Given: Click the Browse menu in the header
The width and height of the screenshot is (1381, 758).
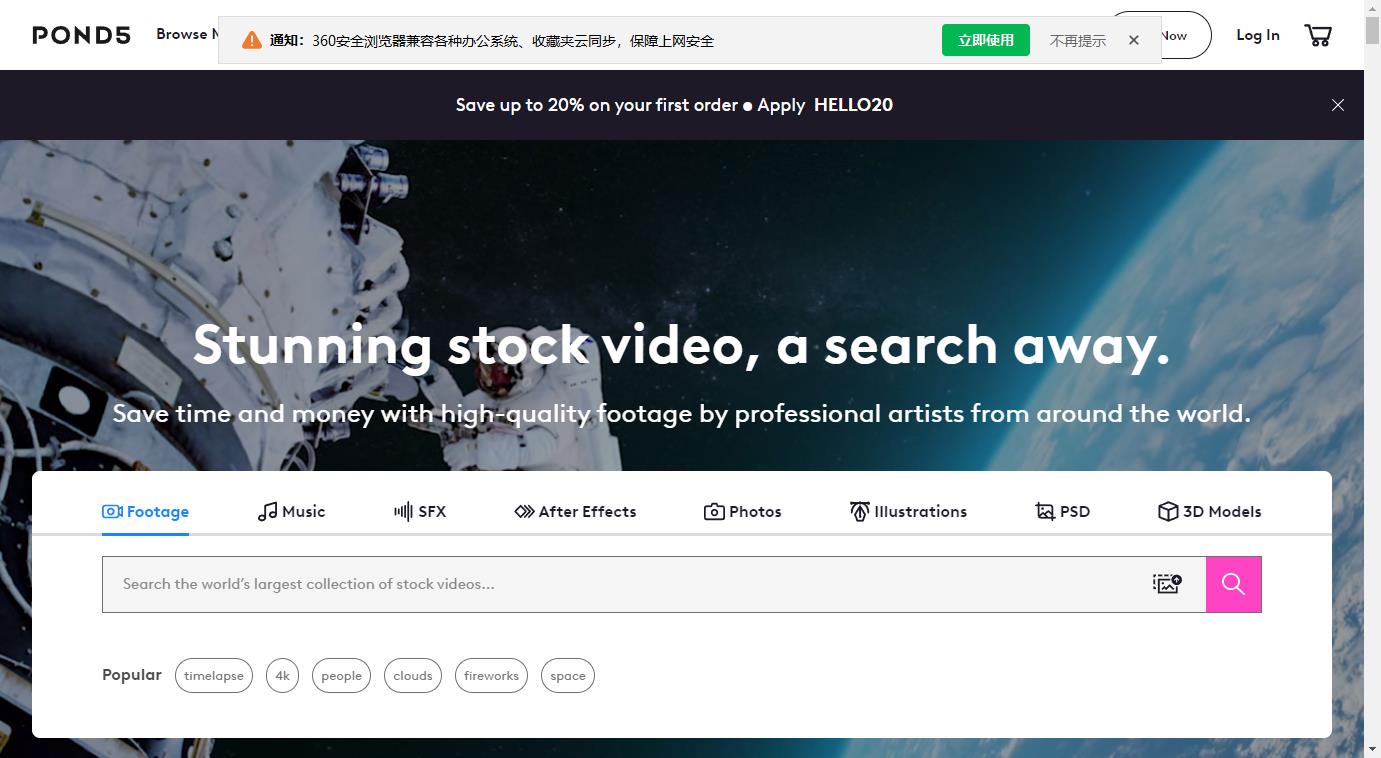Looking at the screenshot, I should point(186,34).
